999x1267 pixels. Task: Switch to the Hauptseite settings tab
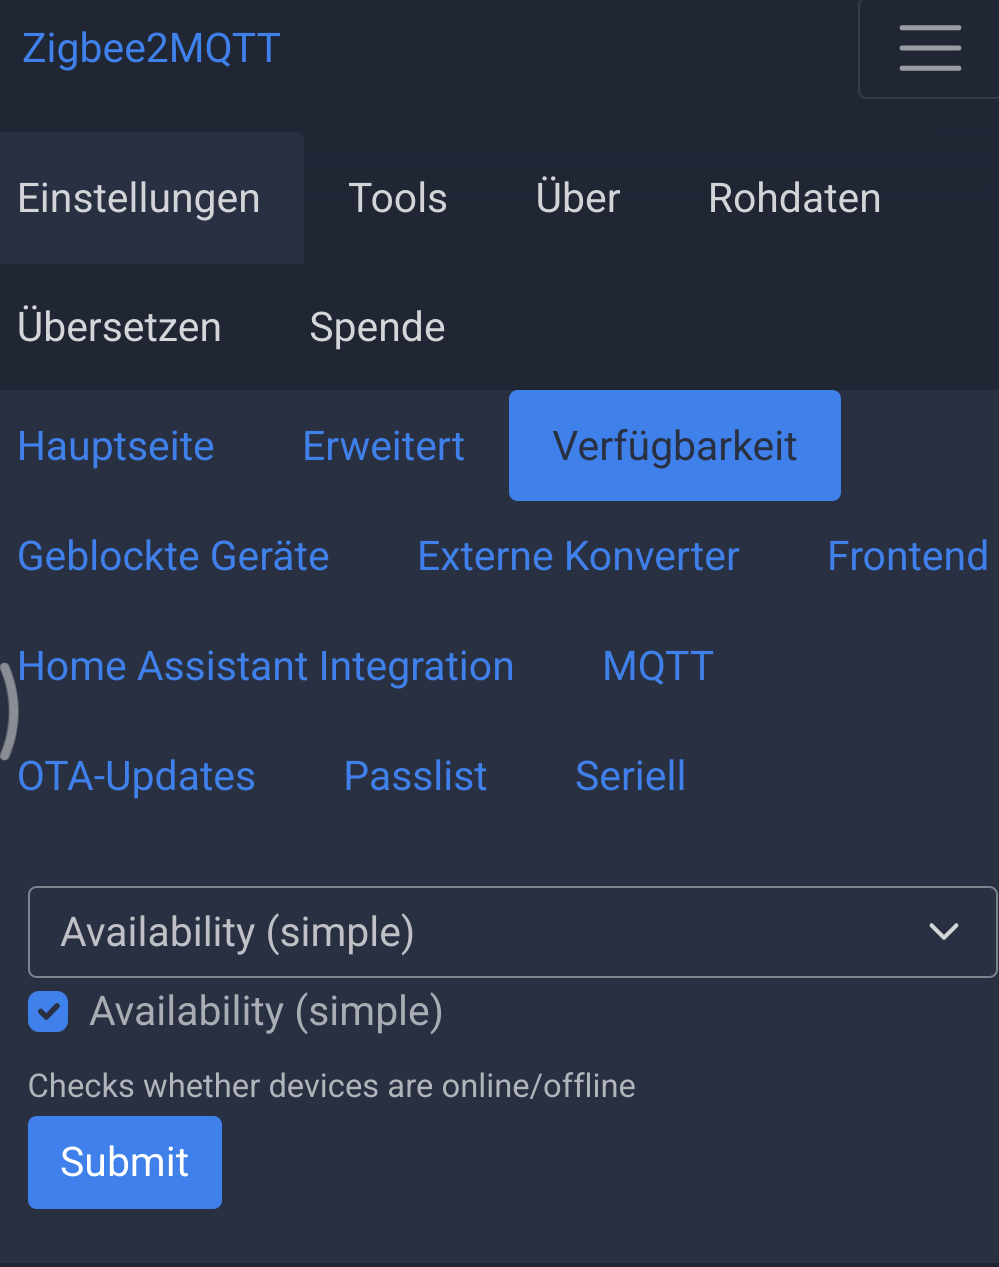click(116, 446)
